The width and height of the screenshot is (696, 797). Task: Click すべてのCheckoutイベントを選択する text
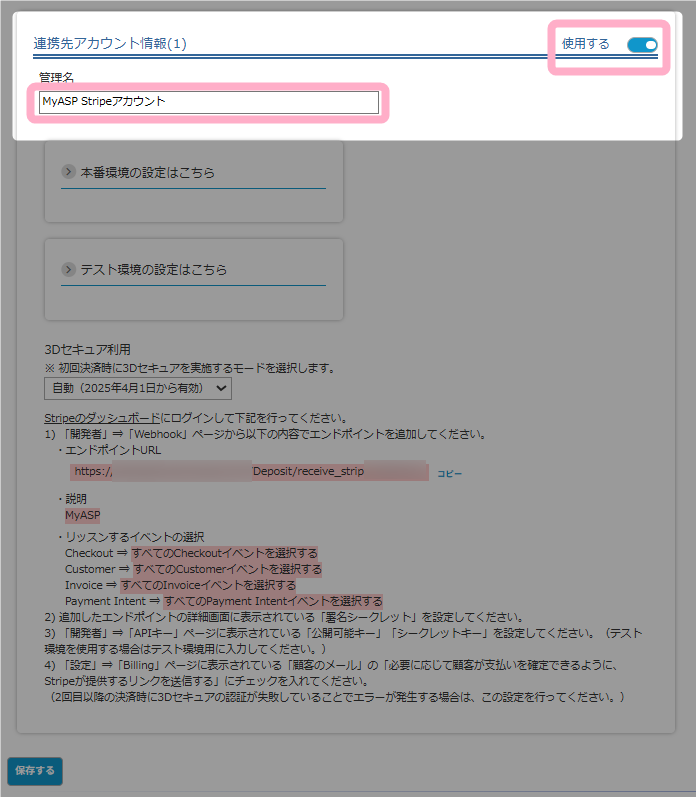point(224,553)
